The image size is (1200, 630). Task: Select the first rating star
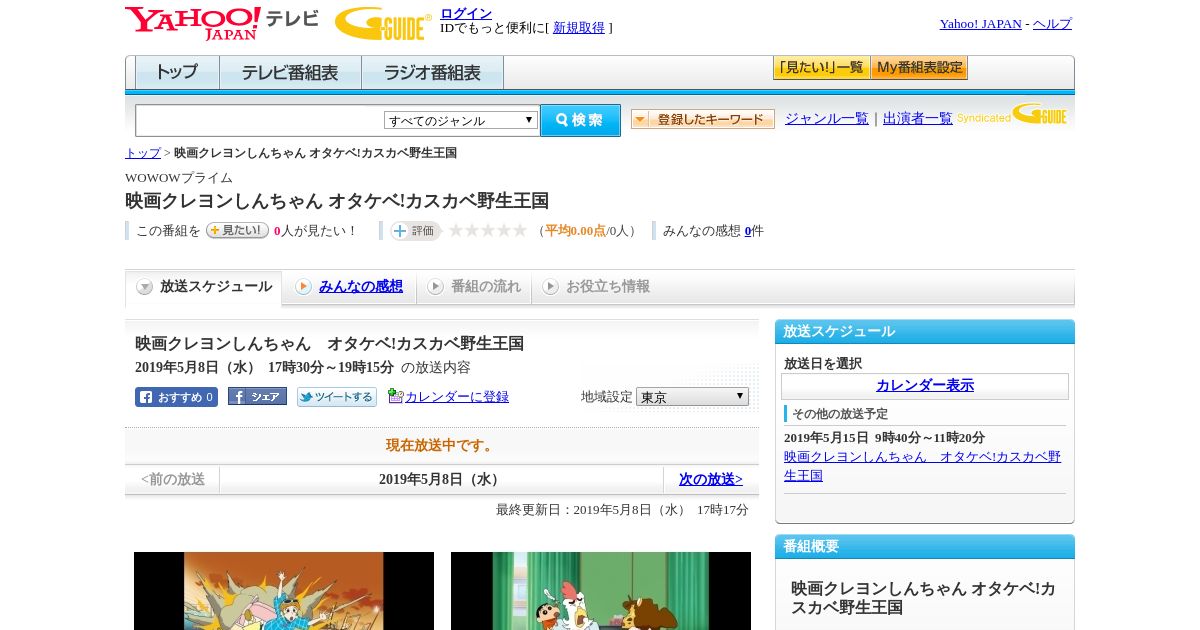(x=456, y=230)
